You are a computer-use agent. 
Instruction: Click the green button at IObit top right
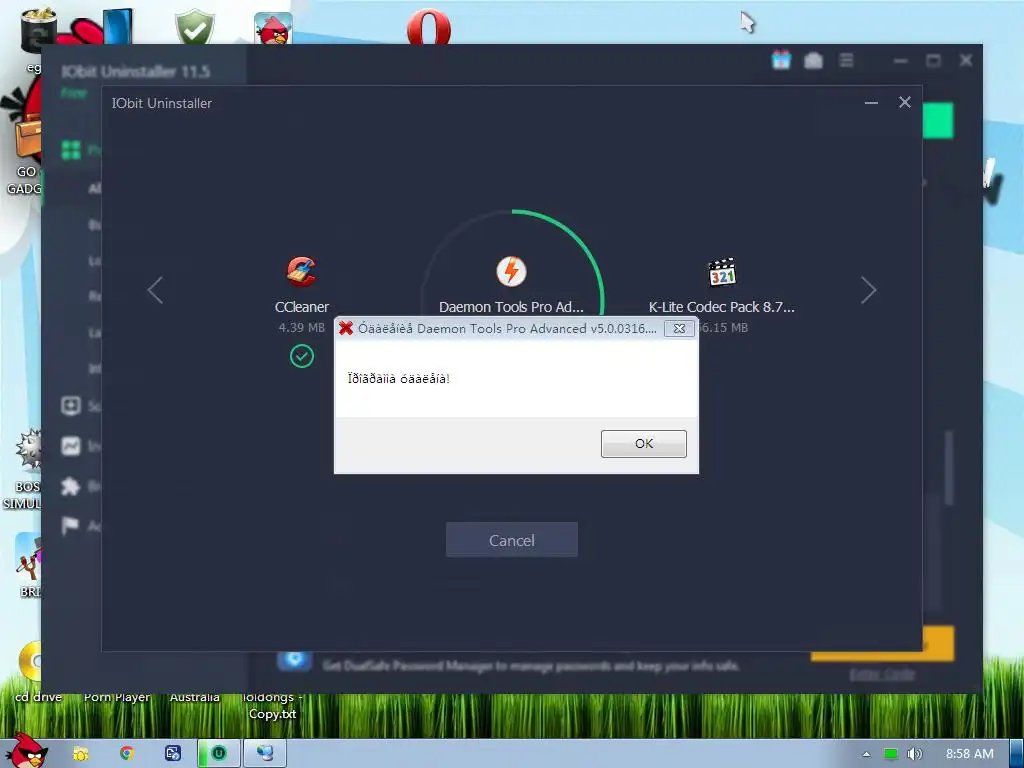[x=938, y=121]
